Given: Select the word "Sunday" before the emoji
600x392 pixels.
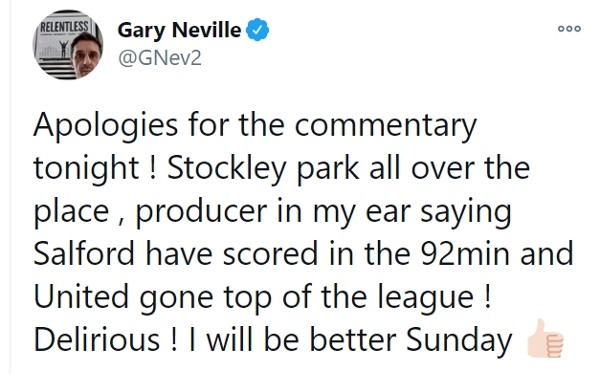Looking at the screenshot, I should (x=459, y=340).
